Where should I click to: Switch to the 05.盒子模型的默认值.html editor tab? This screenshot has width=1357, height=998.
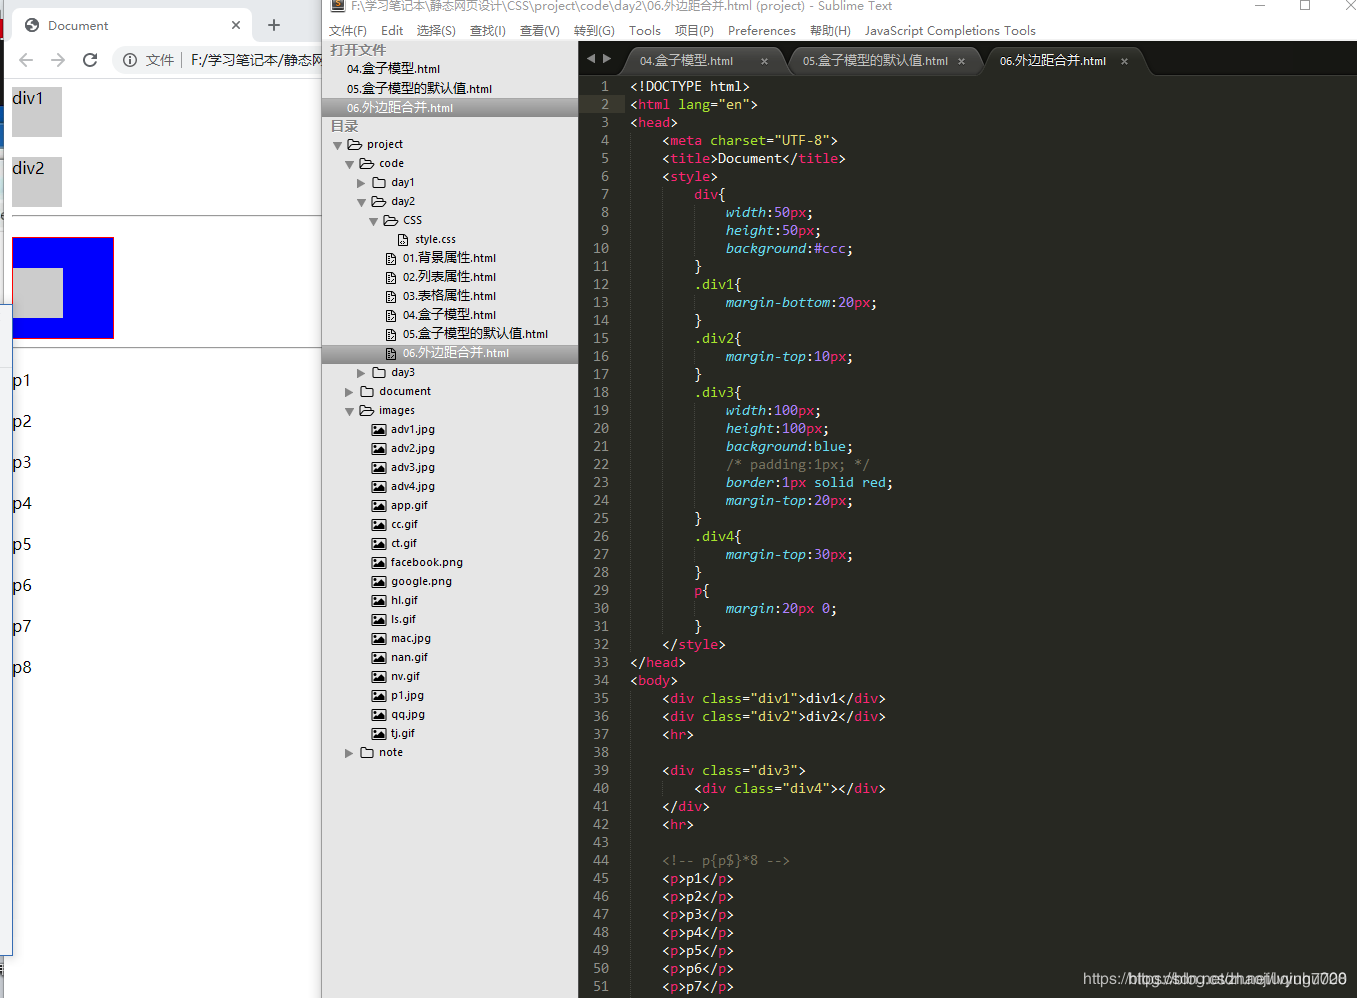pos(875,61)
